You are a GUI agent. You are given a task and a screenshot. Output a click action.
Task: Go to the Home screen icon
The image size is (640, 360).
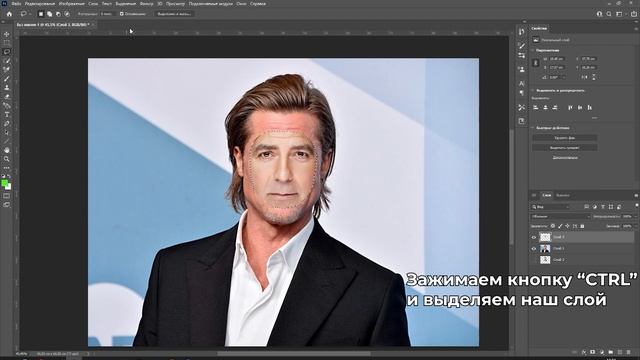9,14
